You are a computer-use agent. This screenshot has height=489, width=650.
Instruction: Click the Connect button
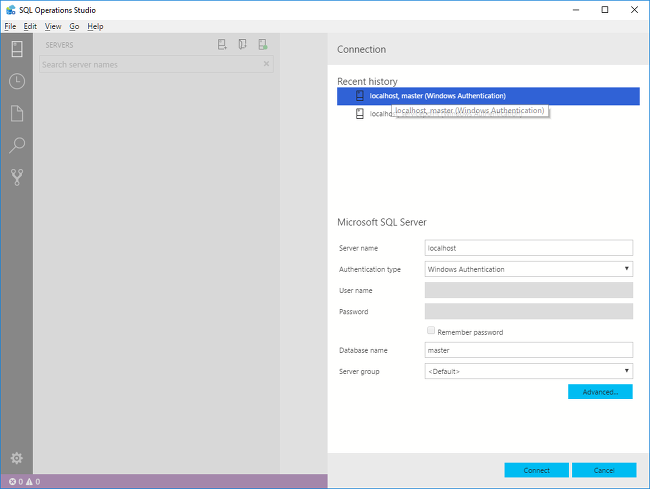536,470
